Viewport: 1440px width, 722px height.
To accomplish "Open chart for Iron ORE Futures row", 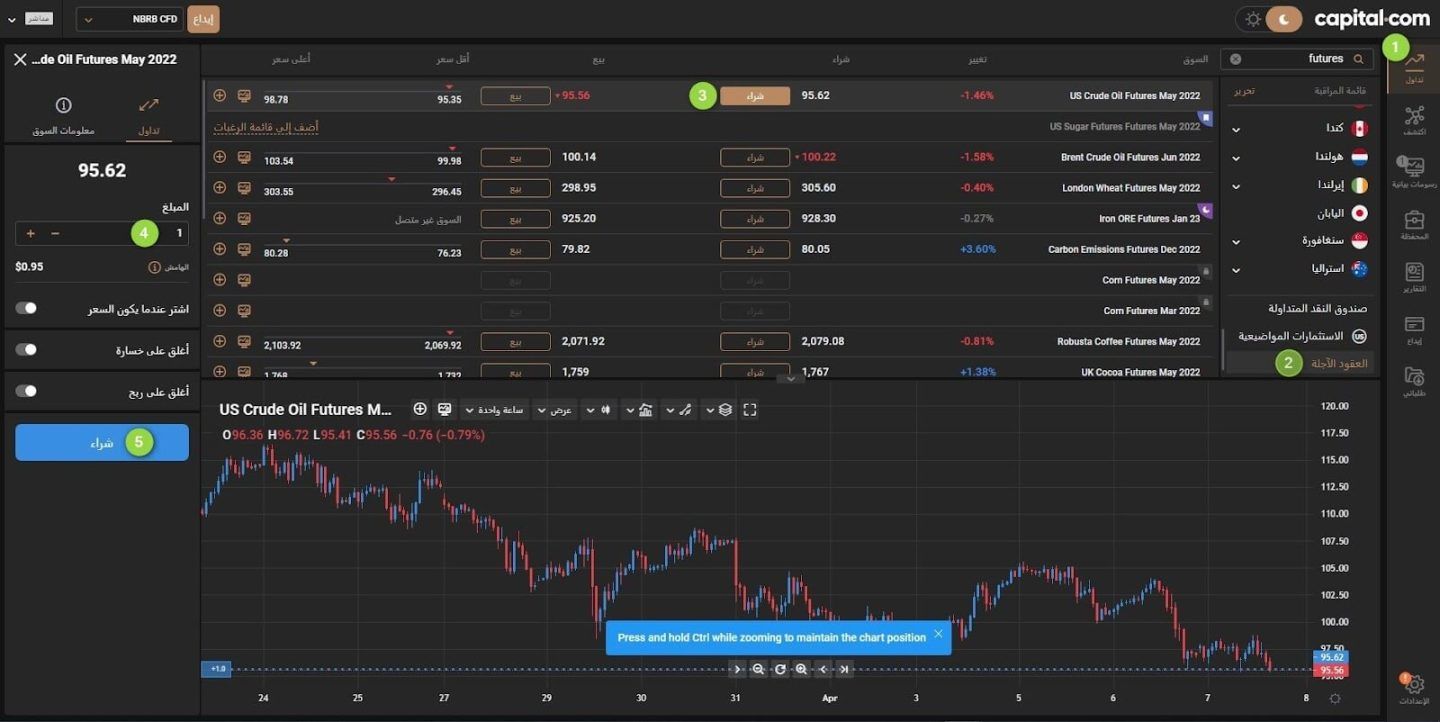I will [x=243, y=218].
